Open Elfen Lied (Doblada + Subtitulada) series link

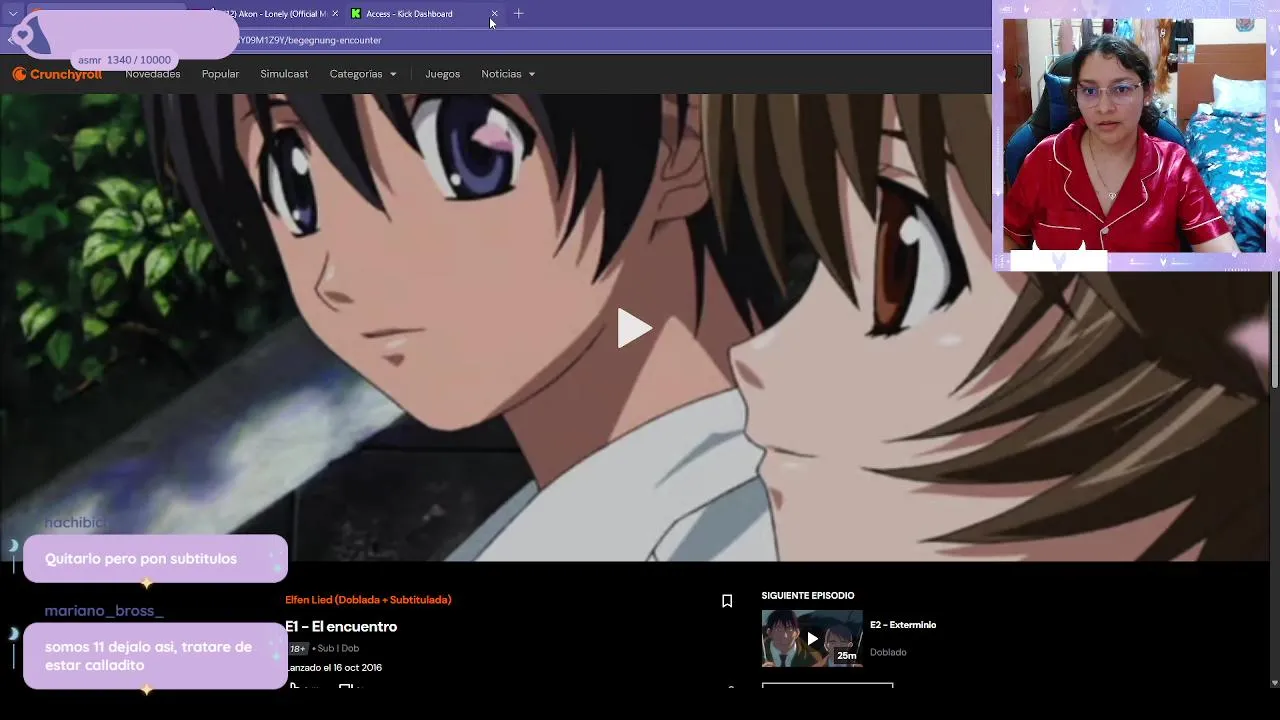click(368, 600)
